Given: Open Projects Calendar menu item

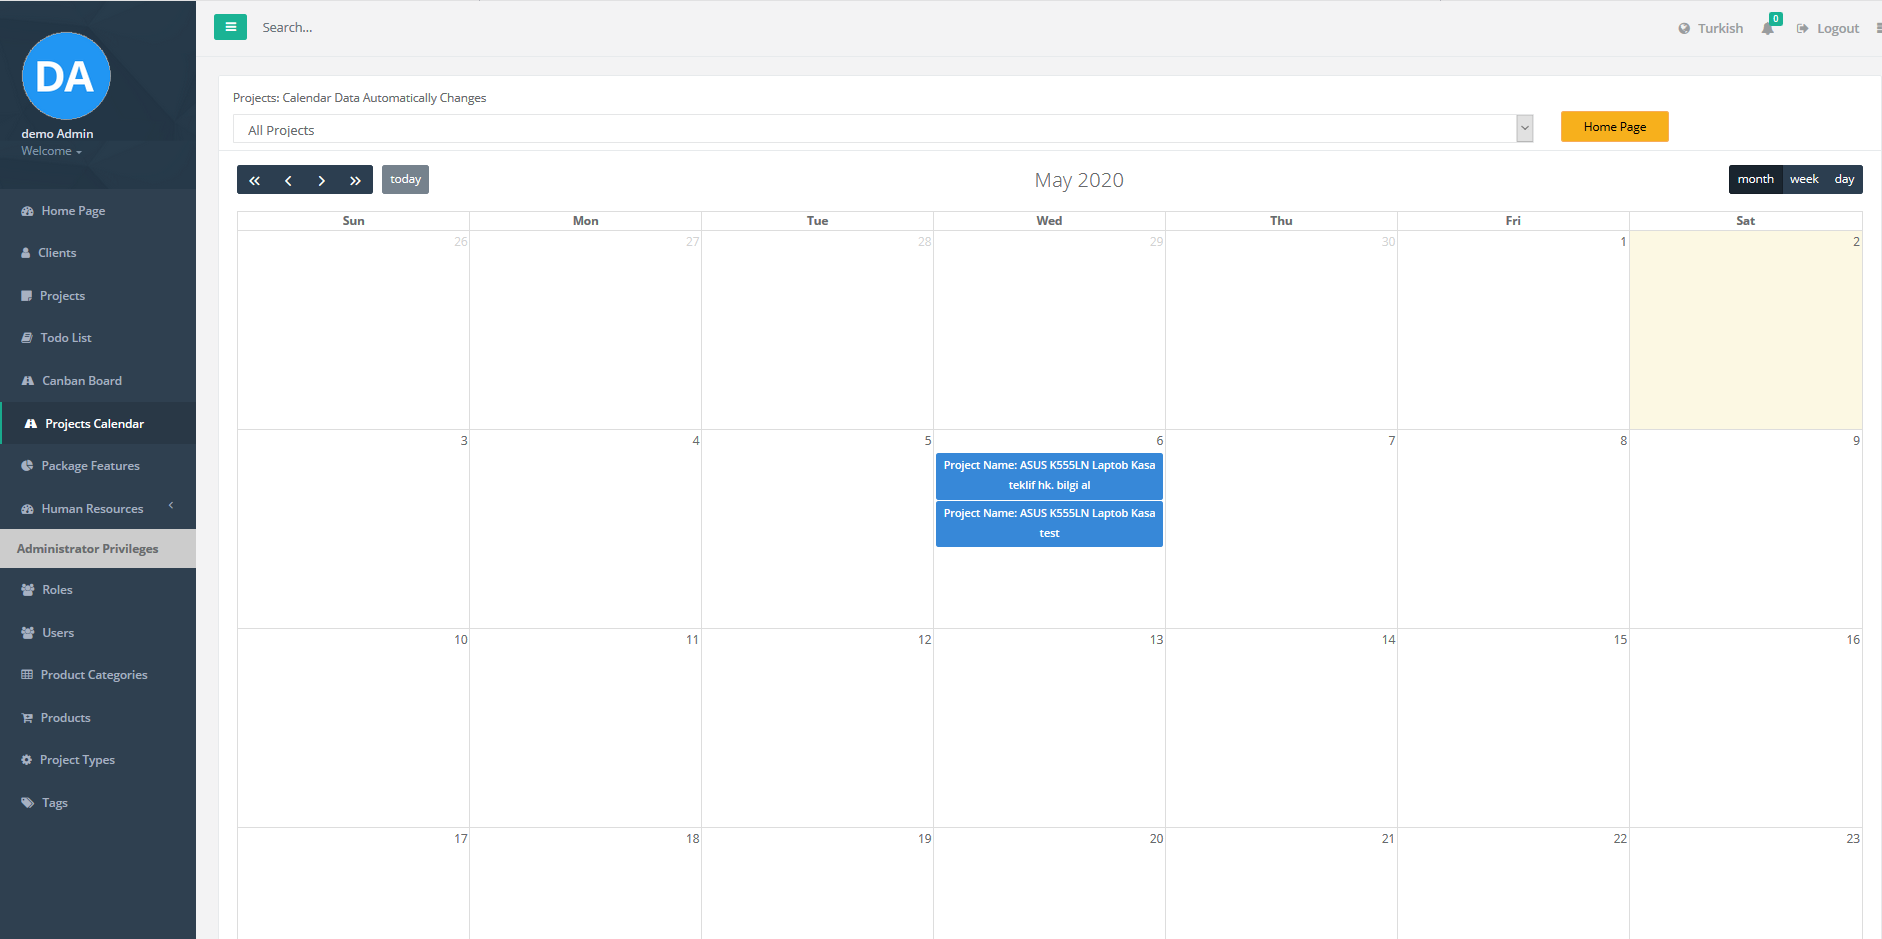Looking at the screenshot, I should pyautogui.click(x=98, y=424).
